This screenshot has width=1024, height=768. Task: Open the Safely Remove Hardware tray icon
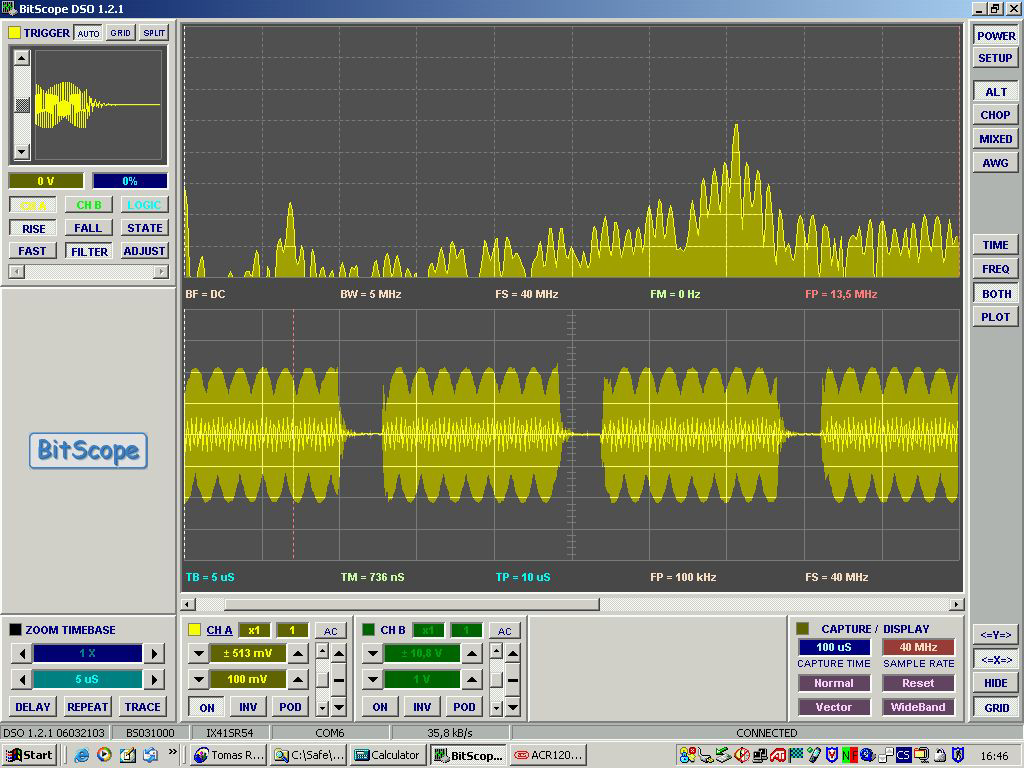click(x=724, y=755)
